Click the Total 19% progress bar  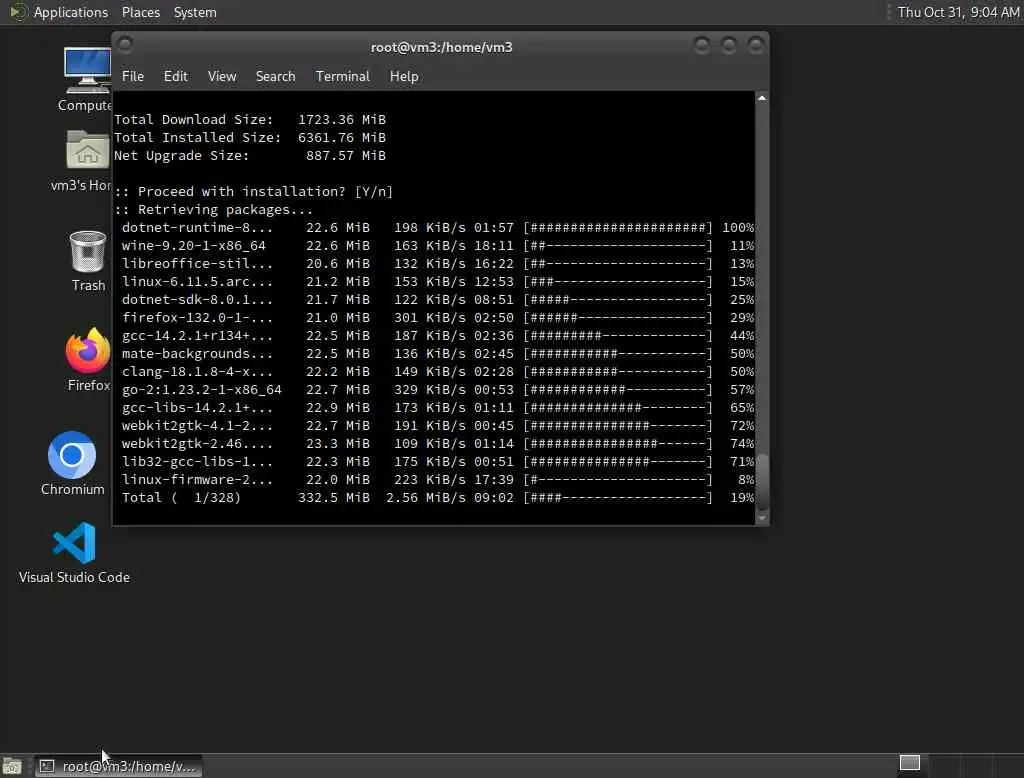[x=618, y=497]
